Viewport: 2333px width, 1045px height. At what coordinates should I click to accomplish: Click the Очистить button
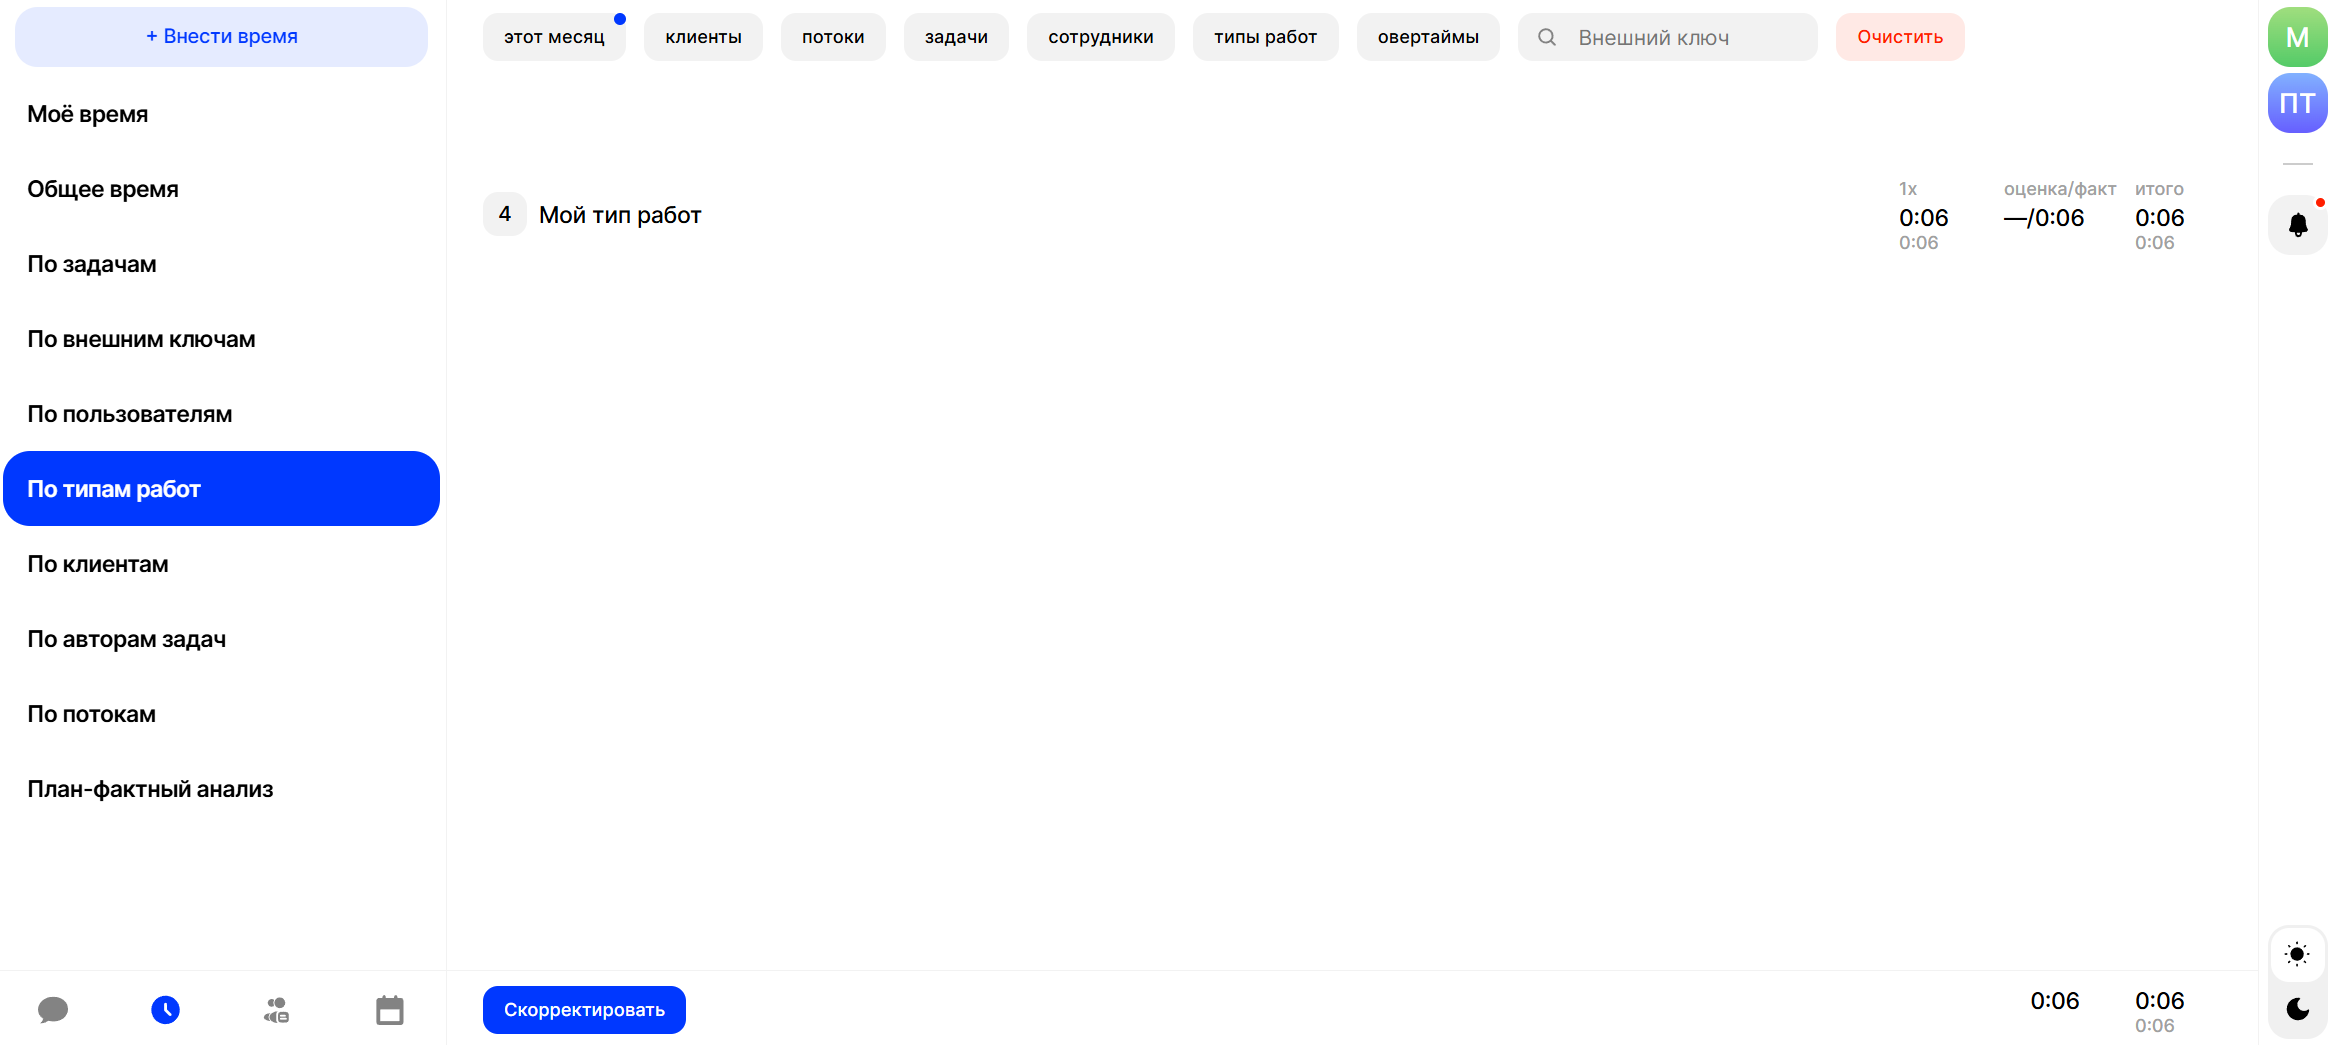tap(1899, 37)
